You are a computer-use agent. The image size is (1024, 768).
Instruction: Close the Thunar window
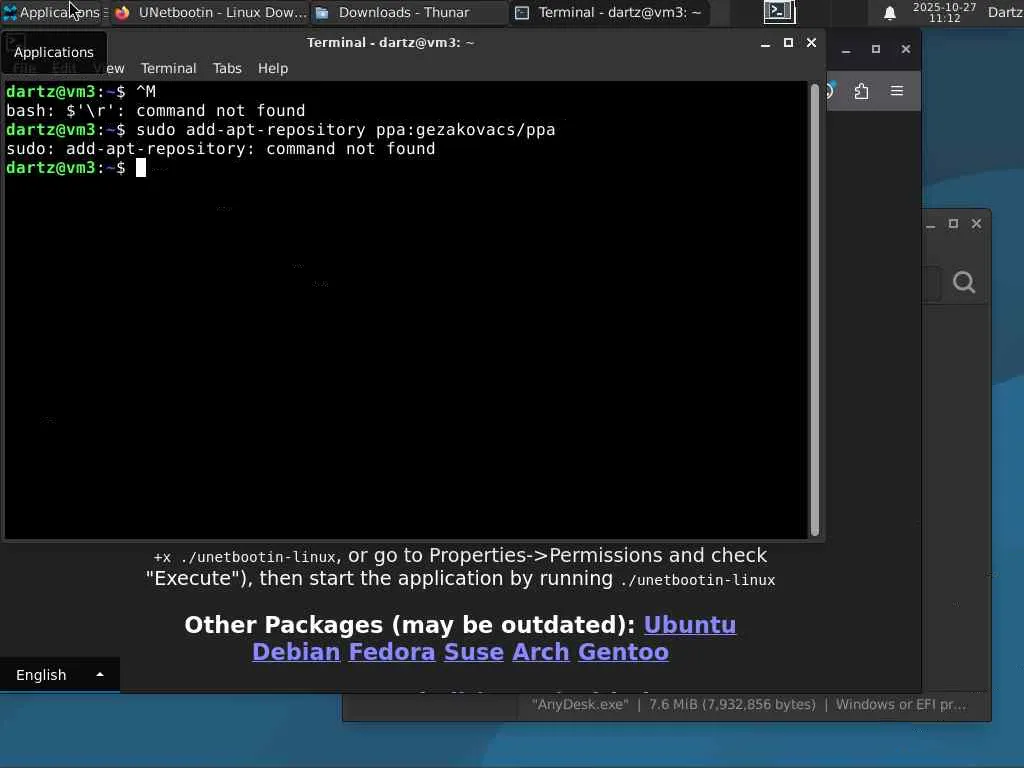point(976,223)
